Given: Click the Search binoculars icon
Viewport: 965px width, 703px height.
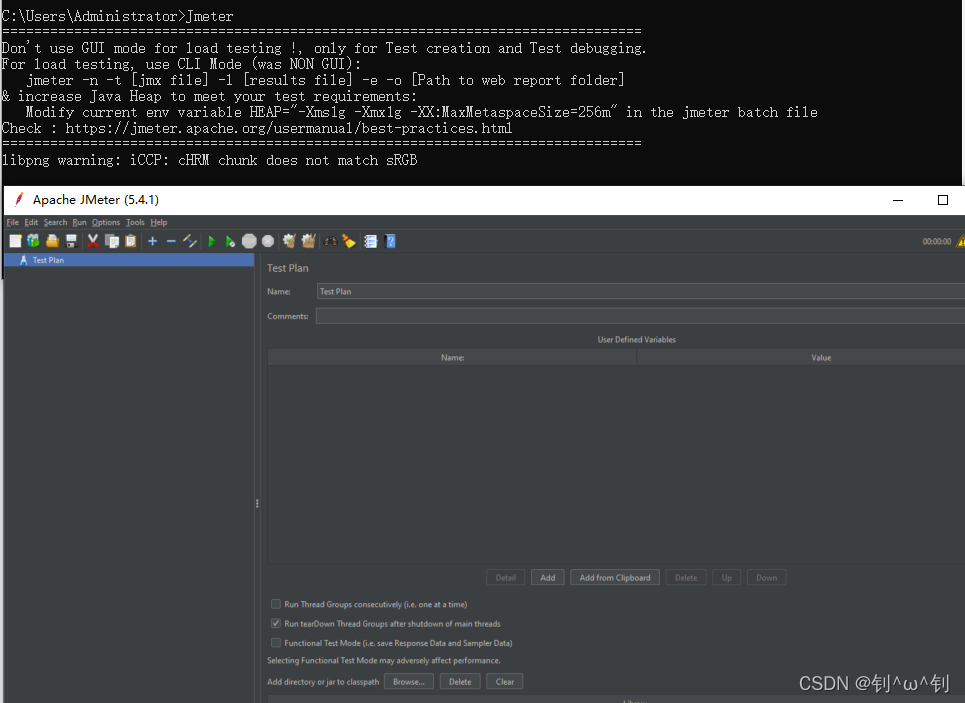Looking at the screenshot, I should [330, 241].
